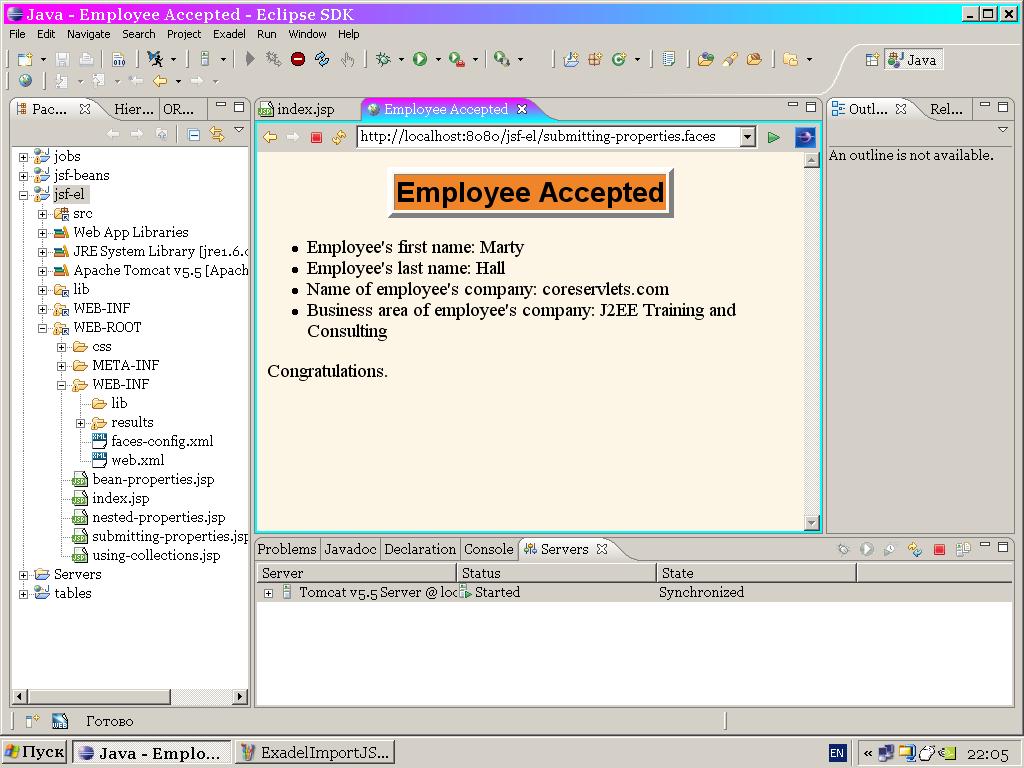Viewport: 1024px width, 768px height.
Task: Toggle Link with Editor in Package Explorer
Action: click(217, 135)
